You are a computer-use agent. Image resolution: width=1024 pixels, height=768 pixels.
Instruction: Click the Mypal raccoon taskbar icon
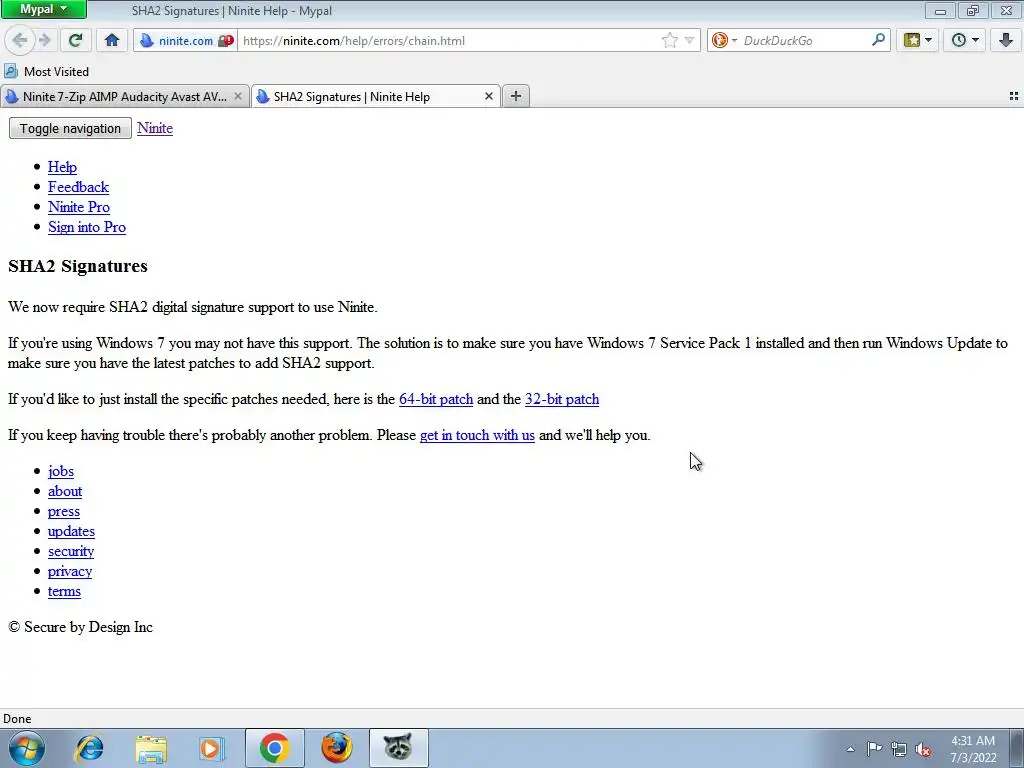pyautogui.click(x=398, y=748)
